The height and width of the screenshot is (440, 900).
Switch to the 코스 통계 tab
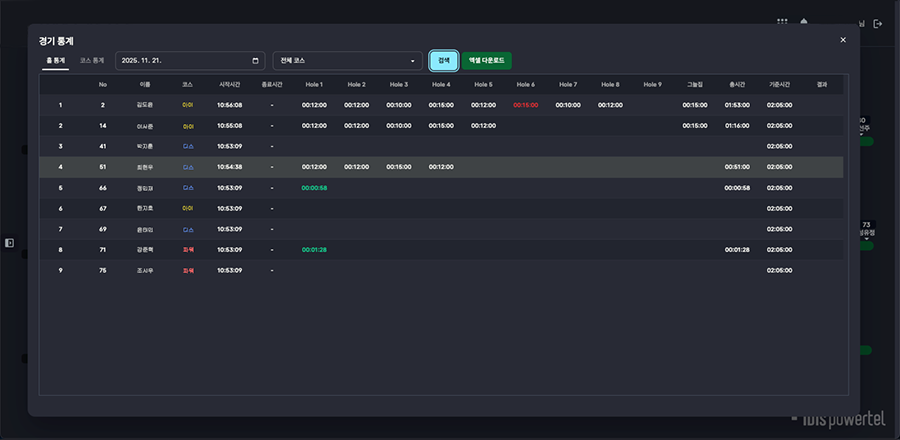coord(92,61)
